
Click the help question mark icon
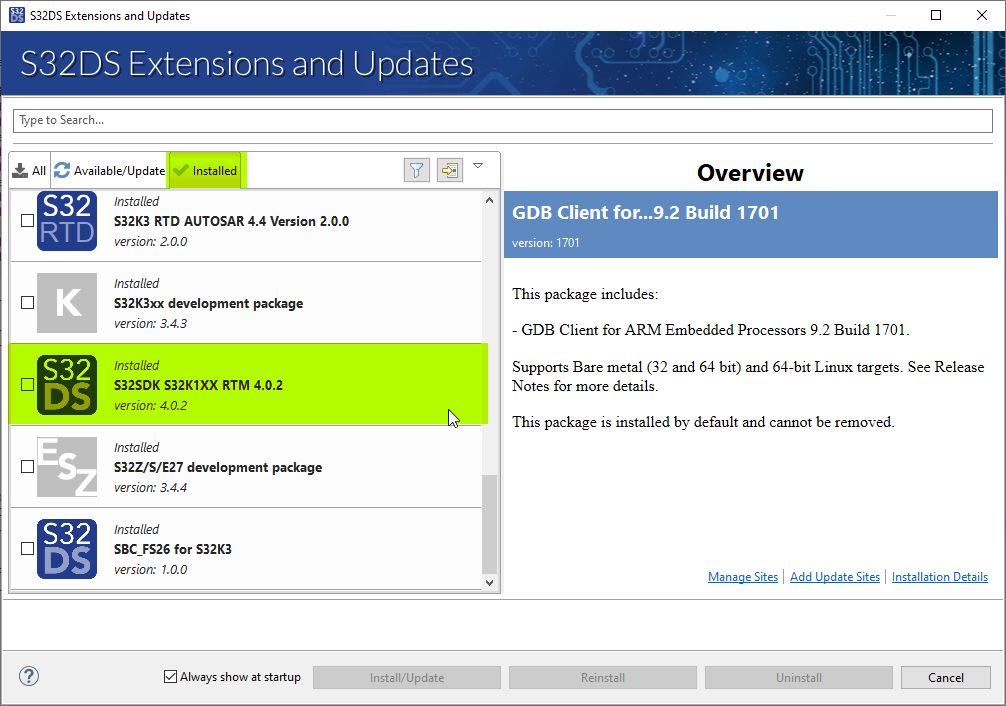tap(28, 676)
